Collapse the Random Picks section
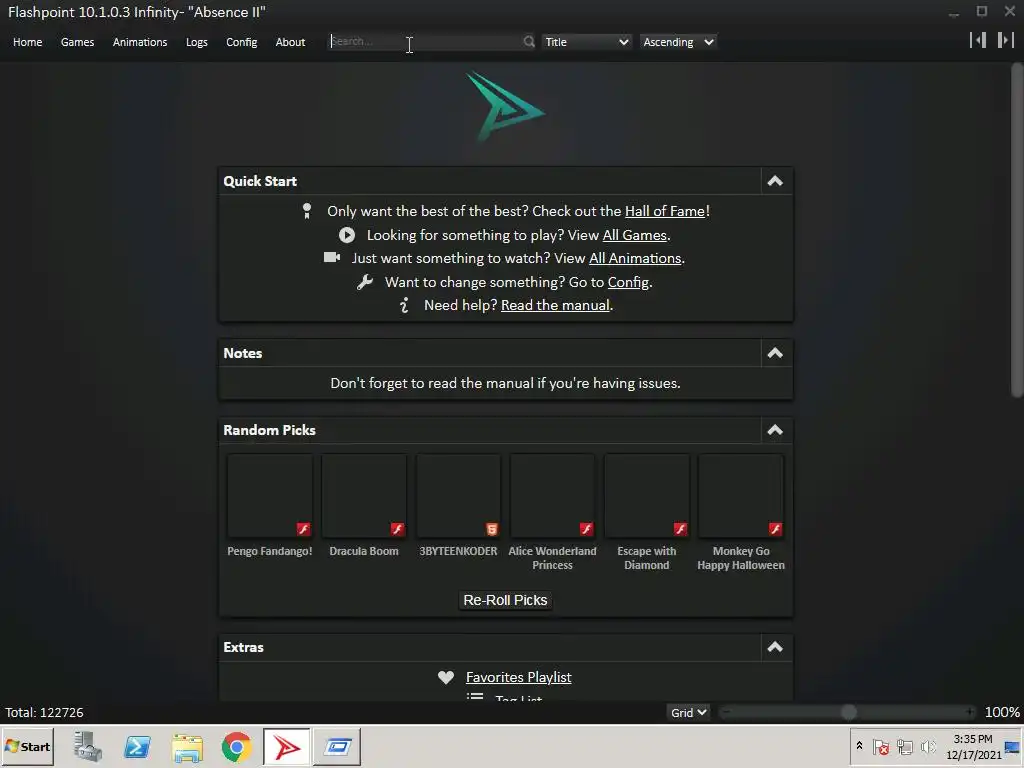The width and height of the screenshot is (1024, 768). pos(775,430)
